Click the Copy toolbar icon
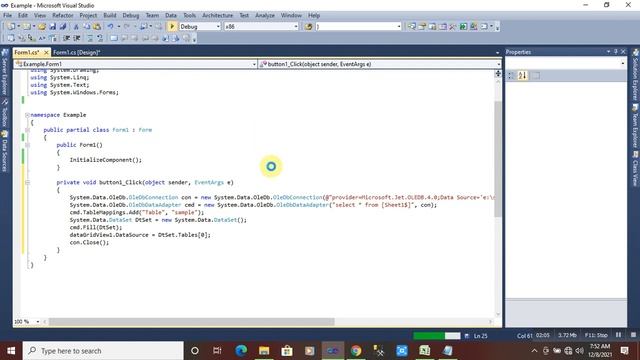 87,27
